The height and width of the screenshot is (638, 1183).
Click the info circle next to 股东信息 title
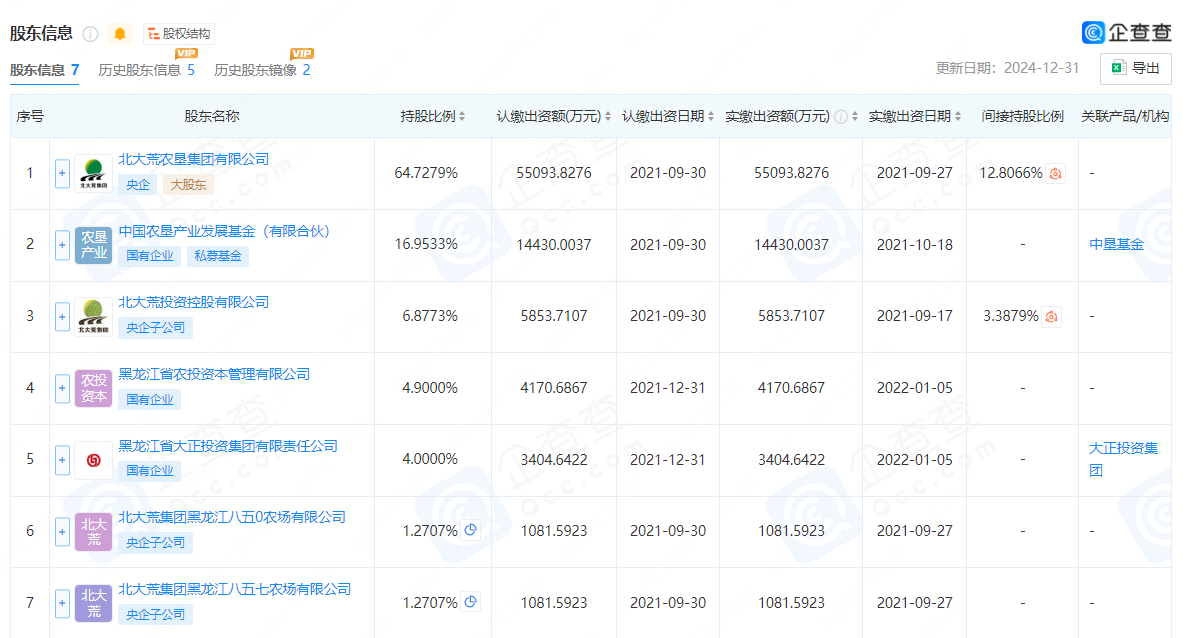[91, 34]
